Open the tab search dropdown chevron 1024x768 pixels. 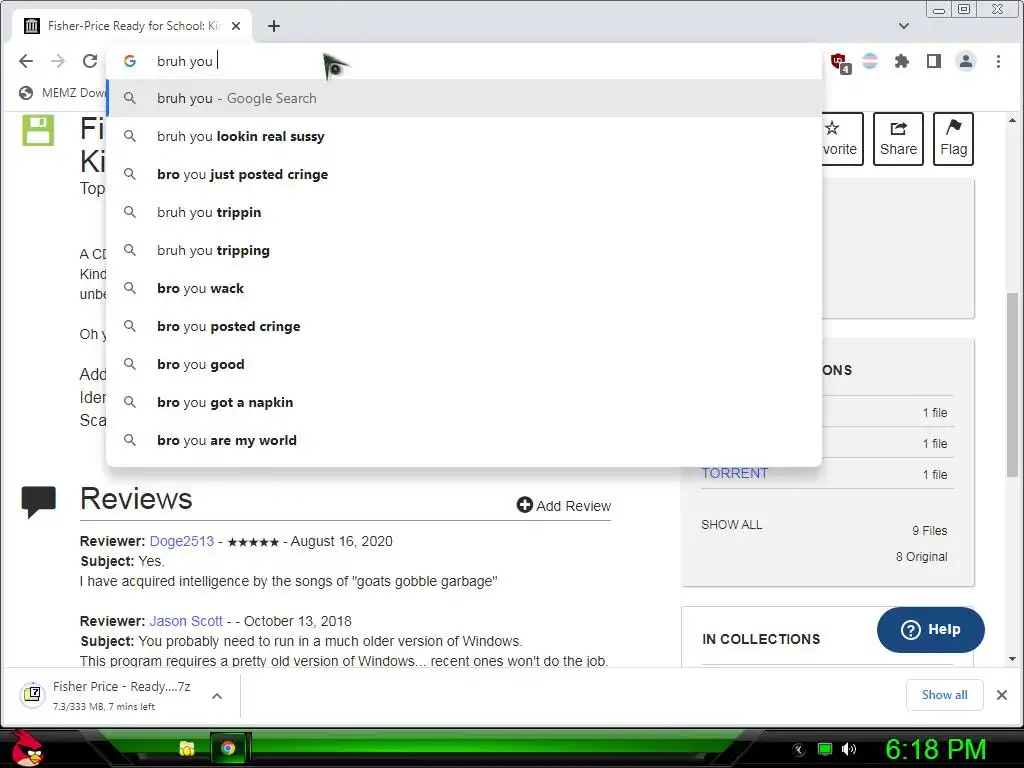[904, 26]
